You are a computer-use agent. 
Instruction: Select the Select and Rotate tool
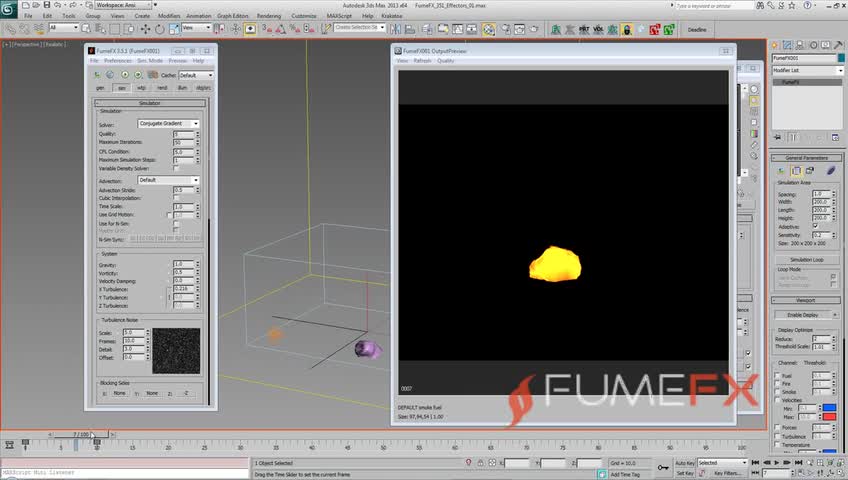coord(160,29)
